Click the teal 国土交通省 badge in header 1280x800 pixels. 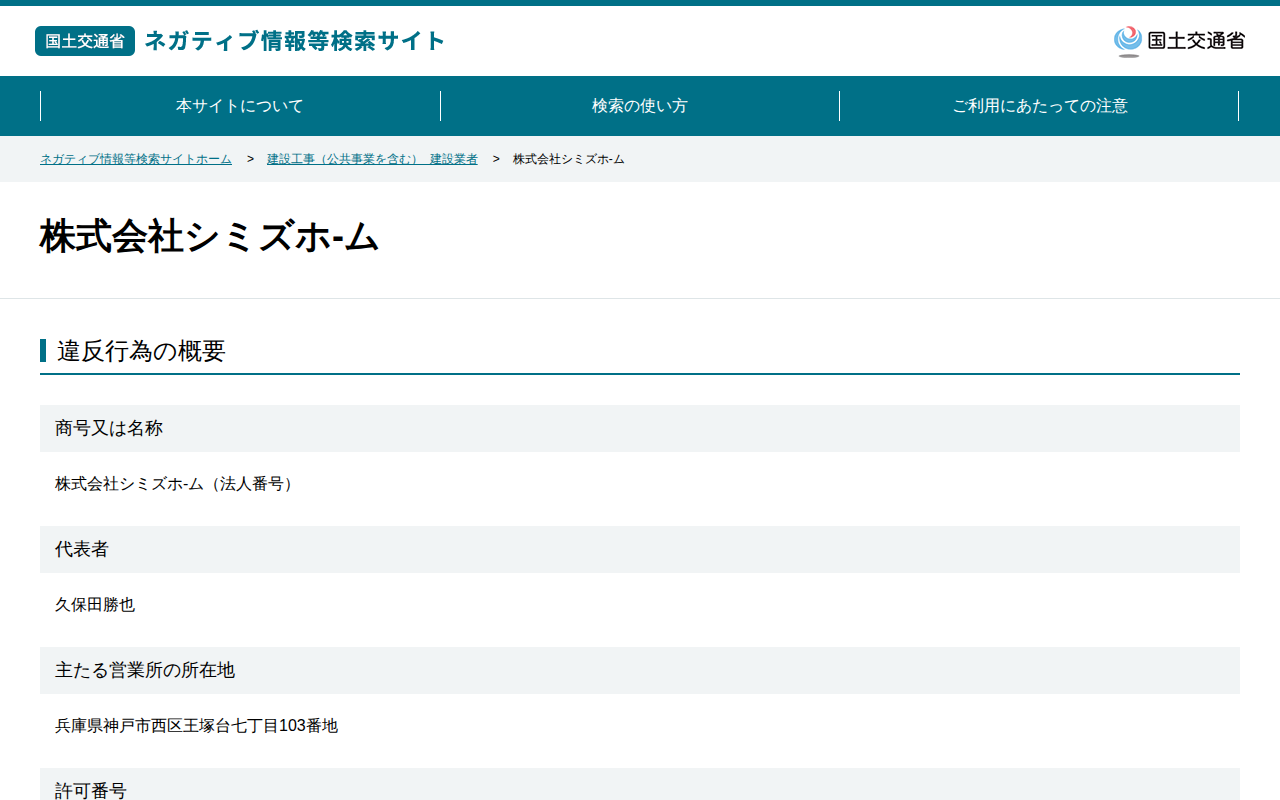(x=85, y=41)
